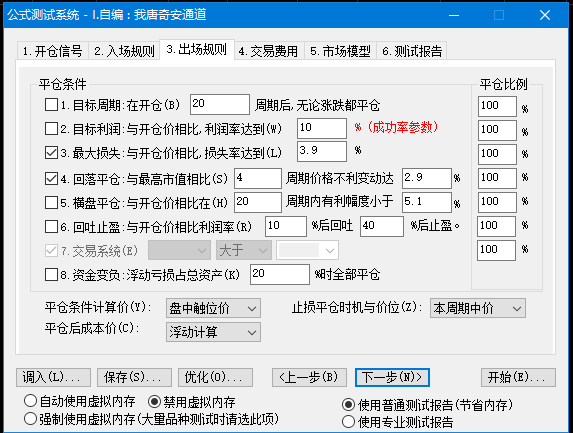Close the 公式测试系统 dialog
Screen dimensions: 573x433
click(x=545, y=15)
